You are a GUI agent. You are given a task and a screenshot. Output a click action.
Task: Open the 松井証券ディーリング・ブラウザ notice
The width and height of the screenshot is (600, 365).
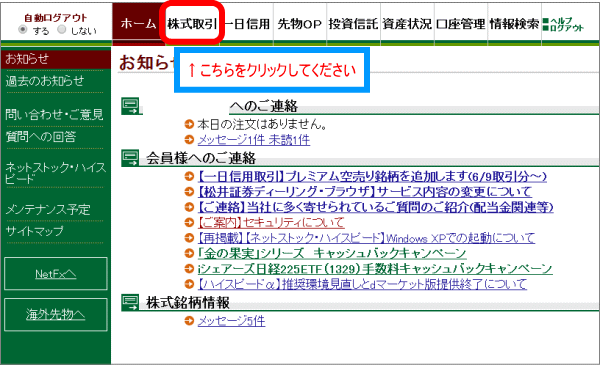pos(365,192)
